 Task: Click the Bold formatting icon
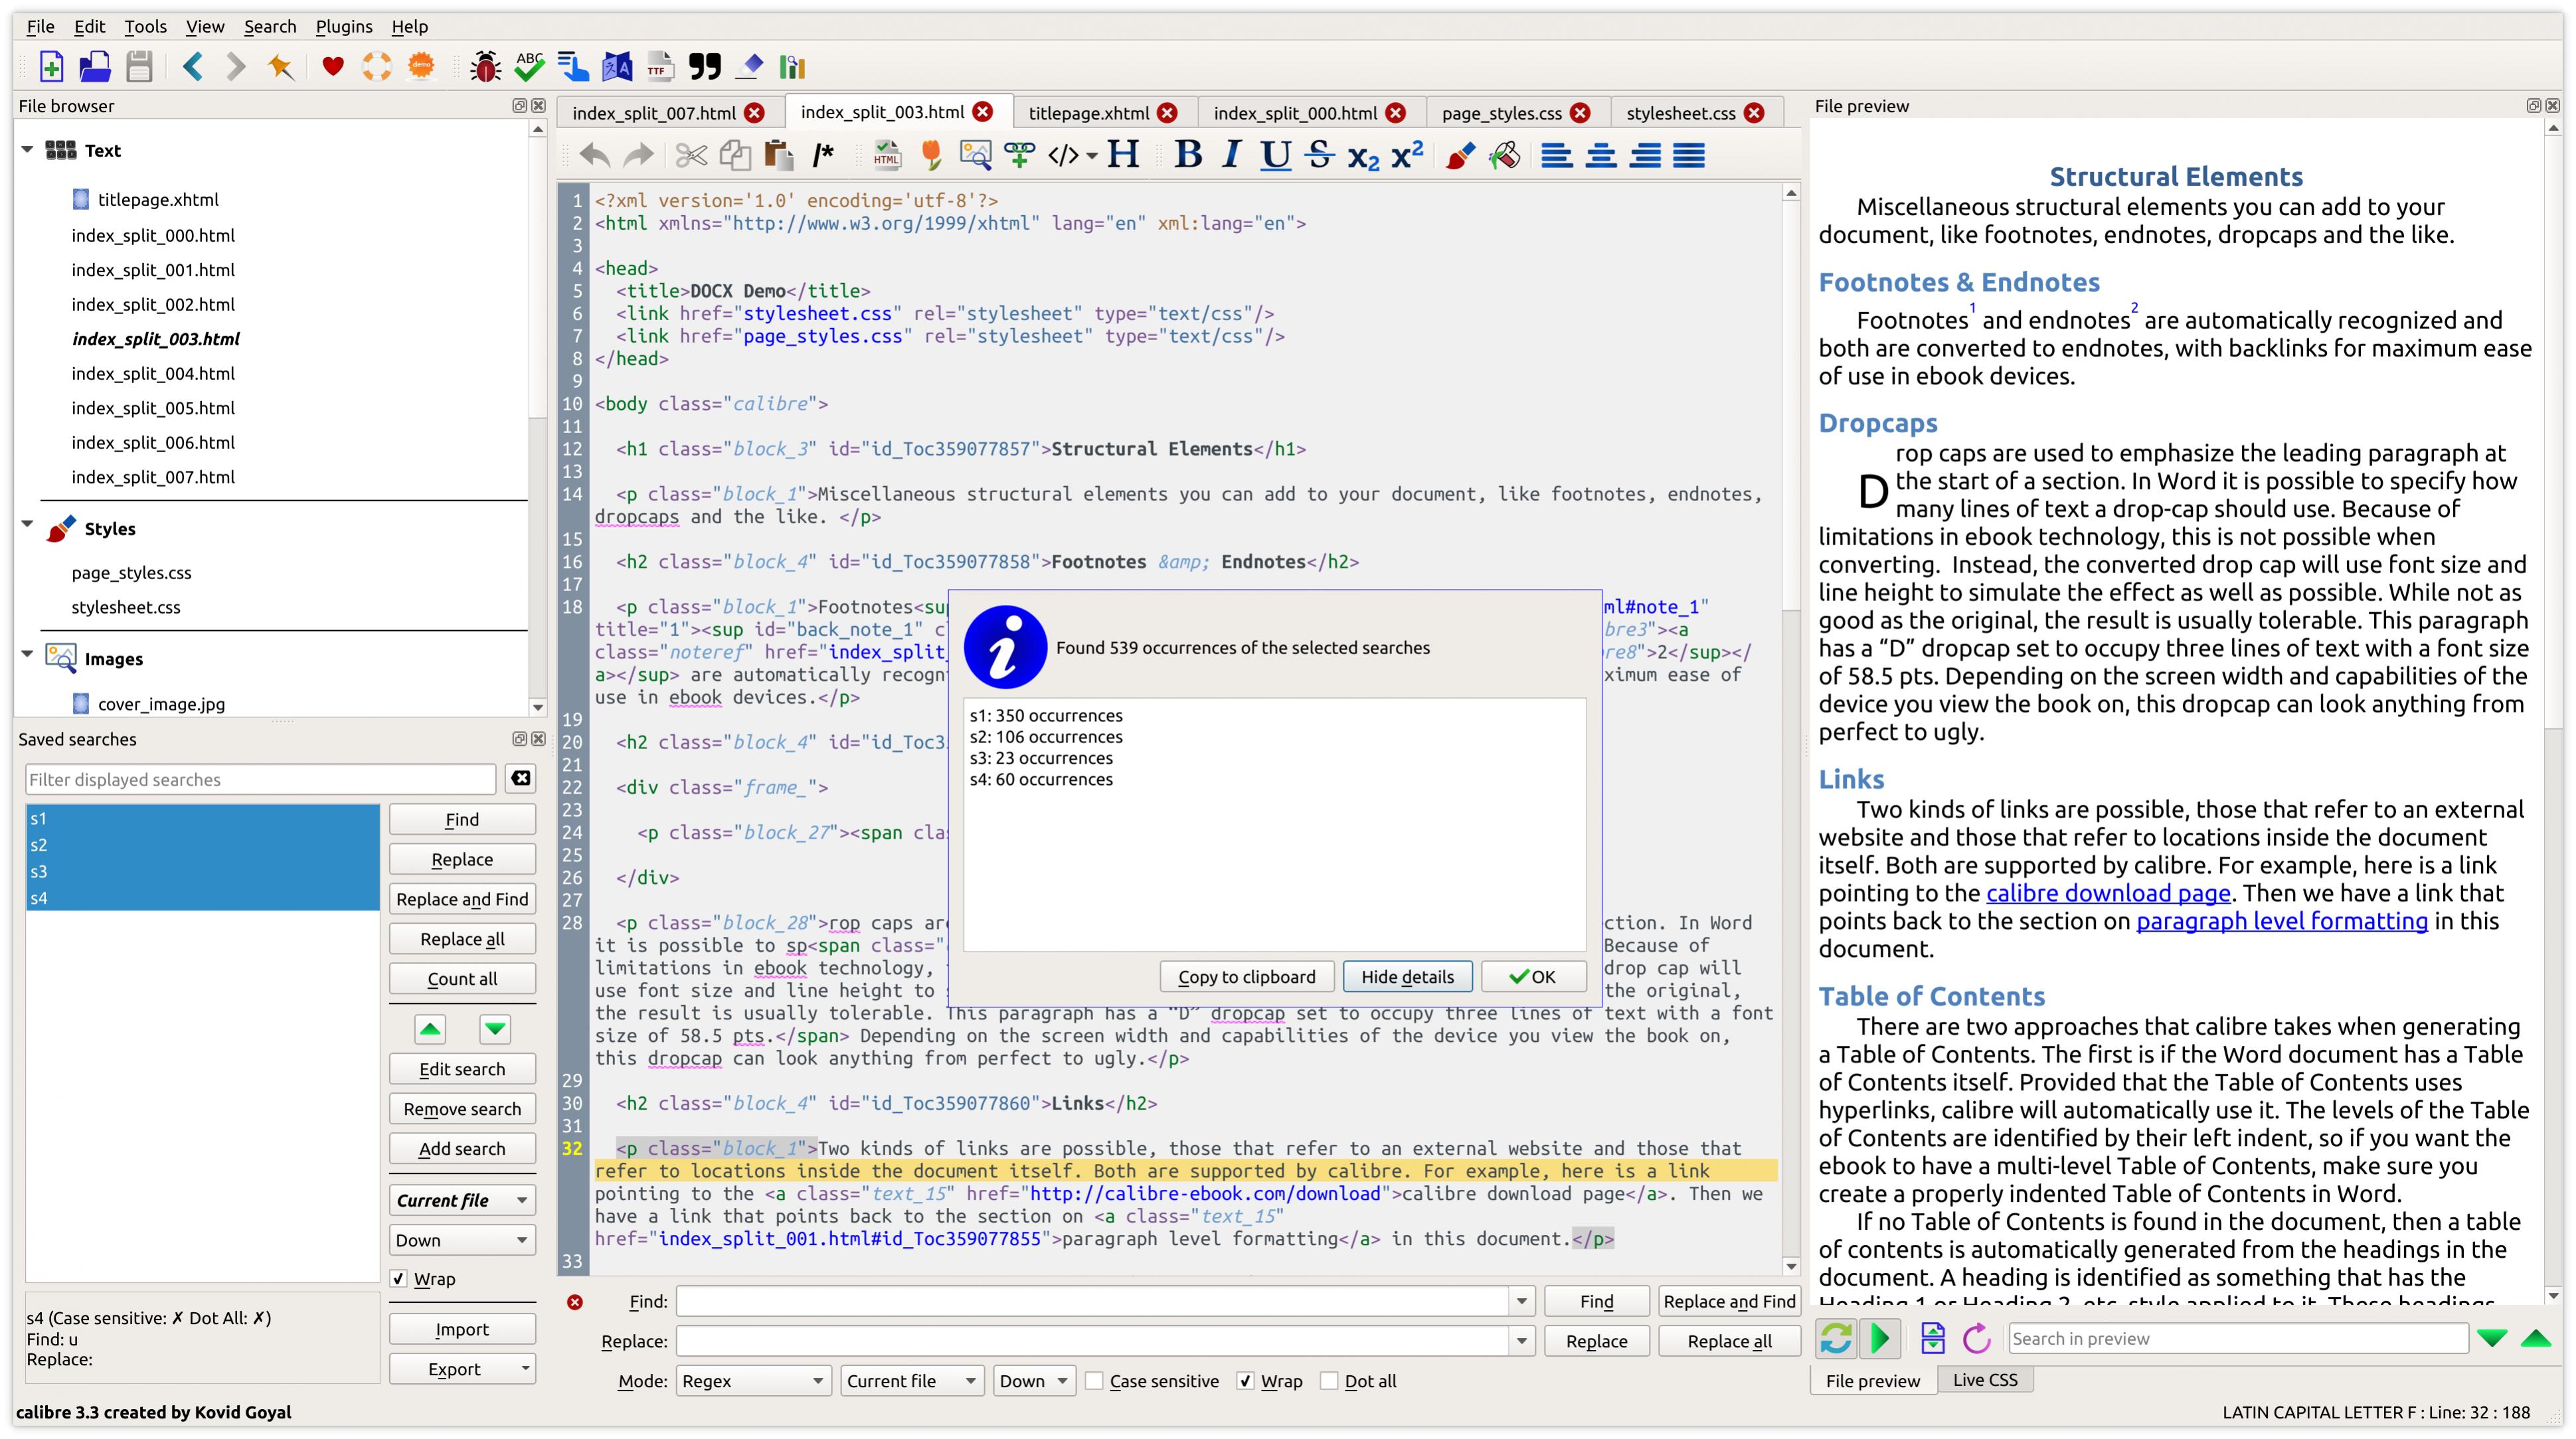point(1188,155)
